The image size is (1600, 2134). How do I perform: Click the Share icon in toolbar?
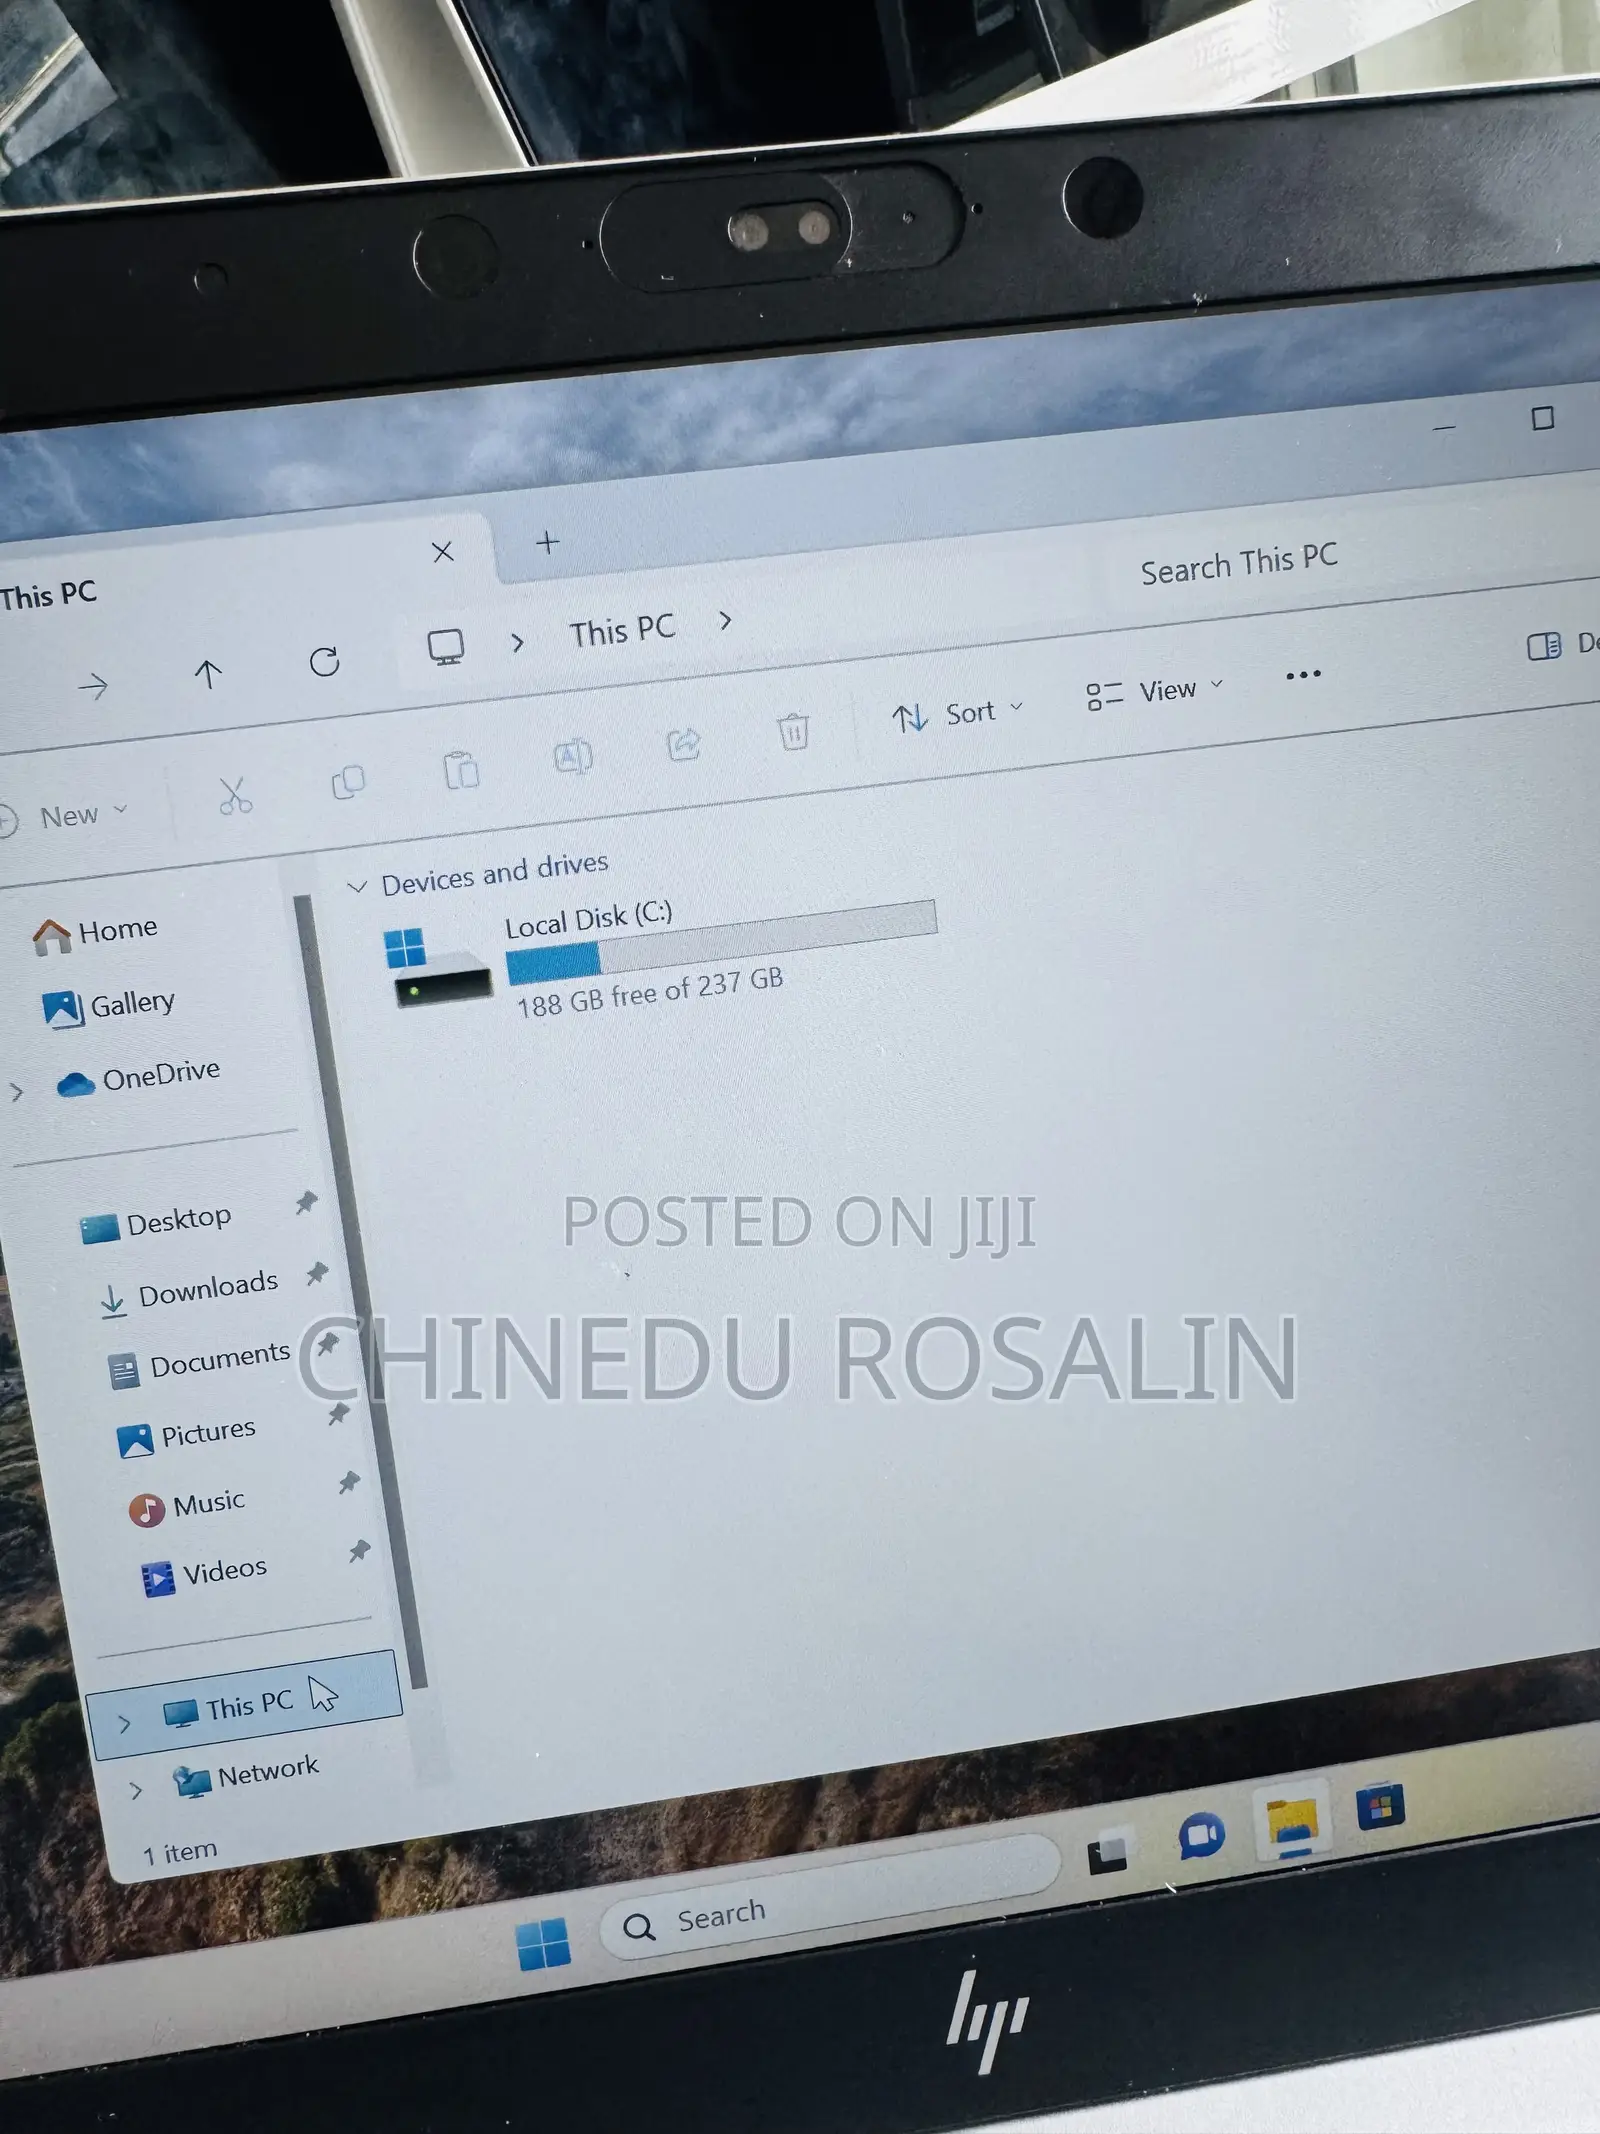684,744
